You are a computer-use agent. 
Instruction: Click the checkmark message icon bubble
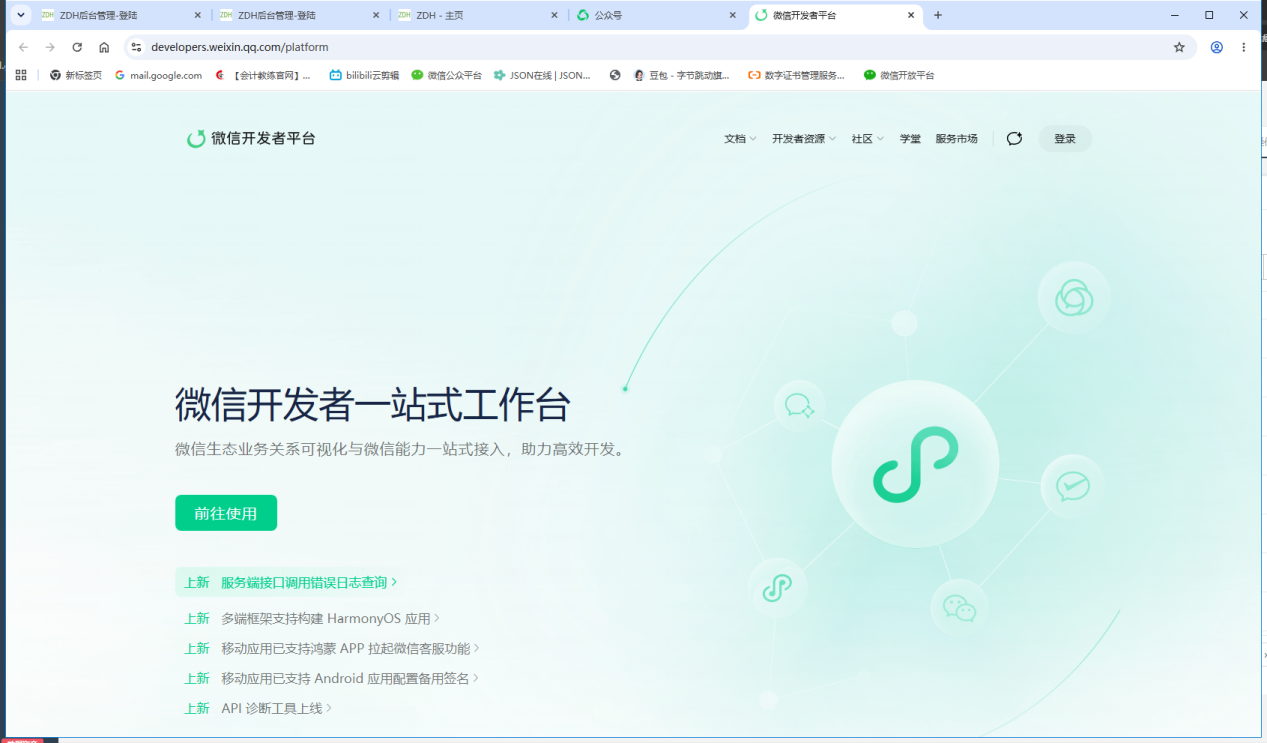point(1072,486)
